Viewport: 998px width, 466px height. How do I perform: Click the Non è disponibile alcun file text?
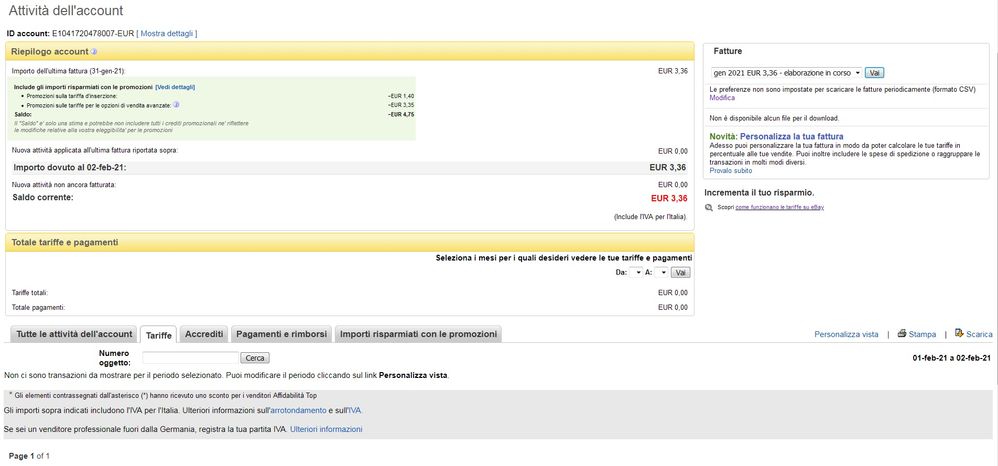point(775,118)
